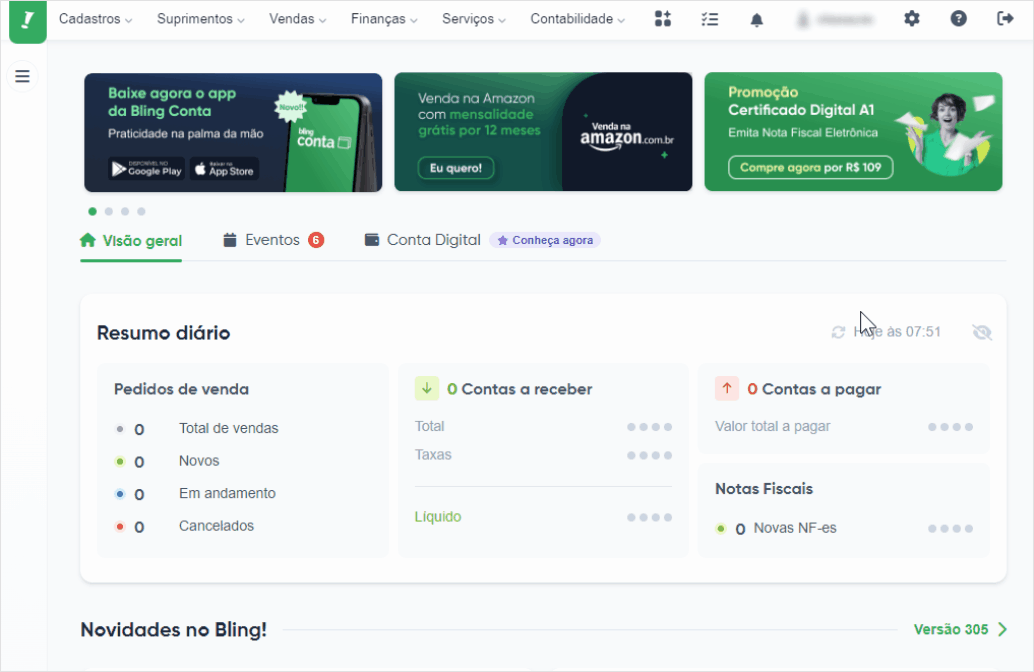Image resolution: width=1034 pixels, height=672 pixels.
Task: Click the Pedidos de venda heading
Action: pyautogui.click(x=181, y=389)
